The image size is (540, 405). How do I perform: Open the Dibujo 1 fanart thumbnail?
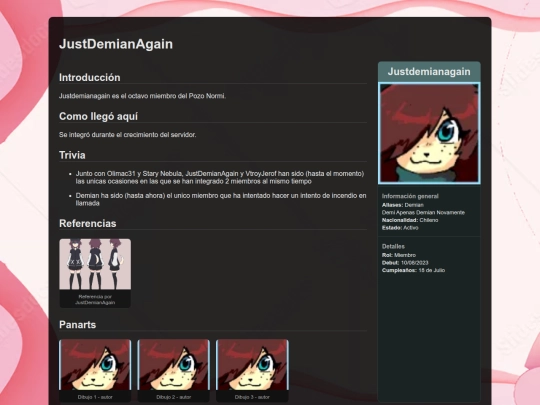[x=95, y=365]
